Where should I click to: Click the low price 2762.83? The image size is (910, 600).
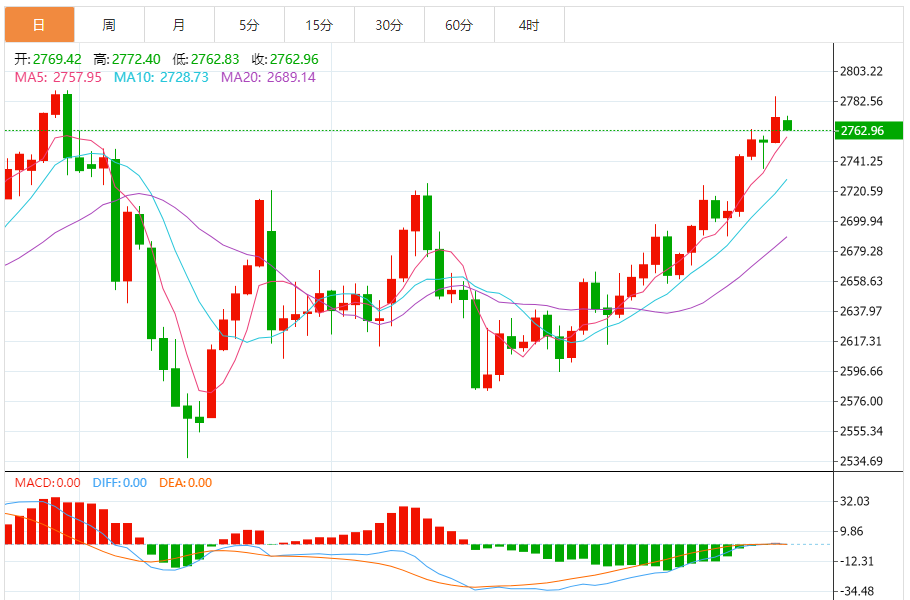(215, 59)
